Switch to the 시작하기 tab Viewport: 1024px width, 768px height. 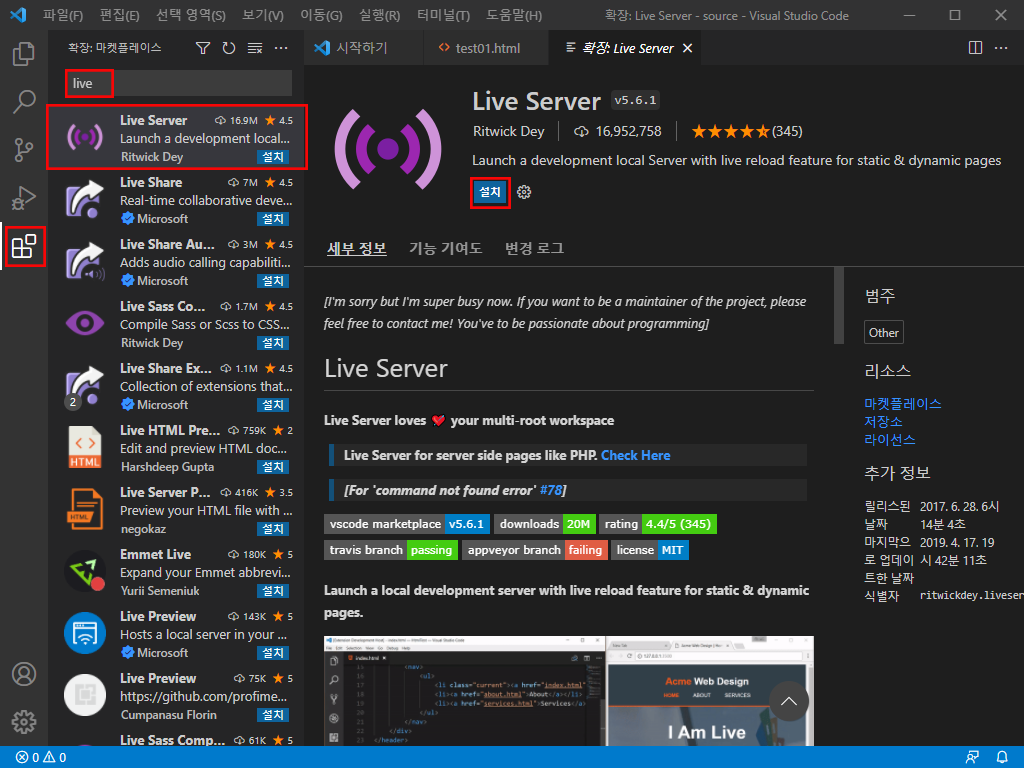point(364,48)
